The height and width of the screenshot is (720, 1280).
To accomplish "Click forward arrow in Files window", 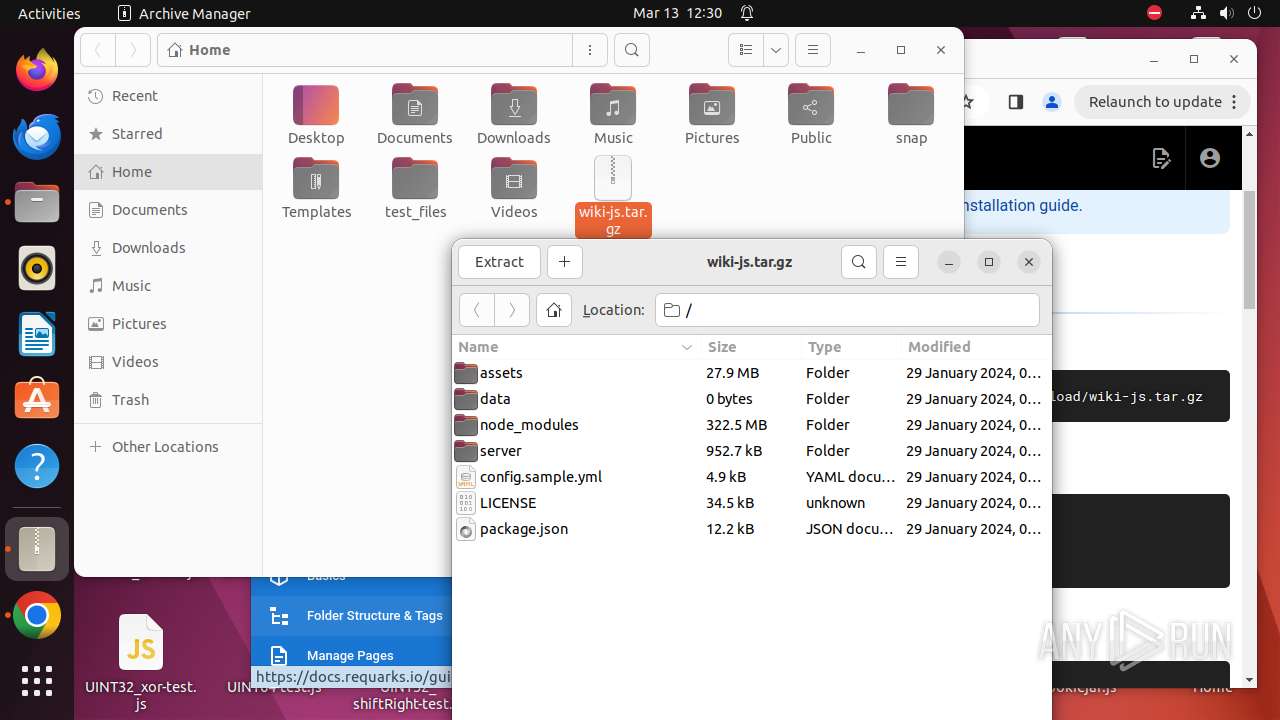I will click(x=133, y=50).
